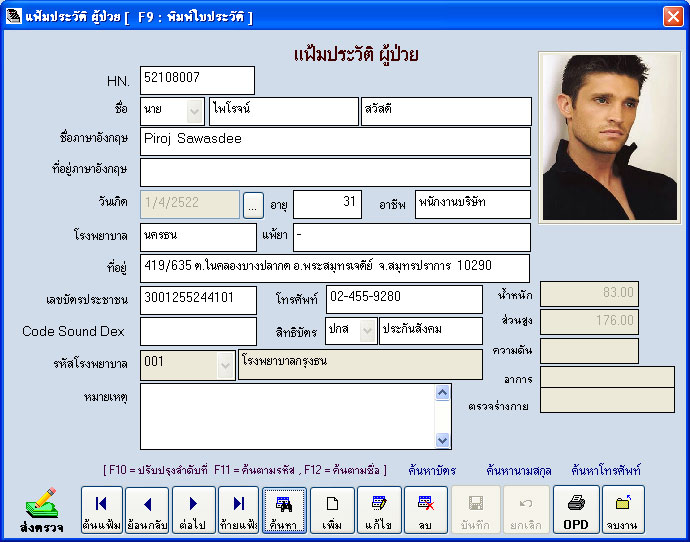Expand the hospital code dropdown showing 001
The height and width of the screenshot is (542, 690).
pos(225,365)
